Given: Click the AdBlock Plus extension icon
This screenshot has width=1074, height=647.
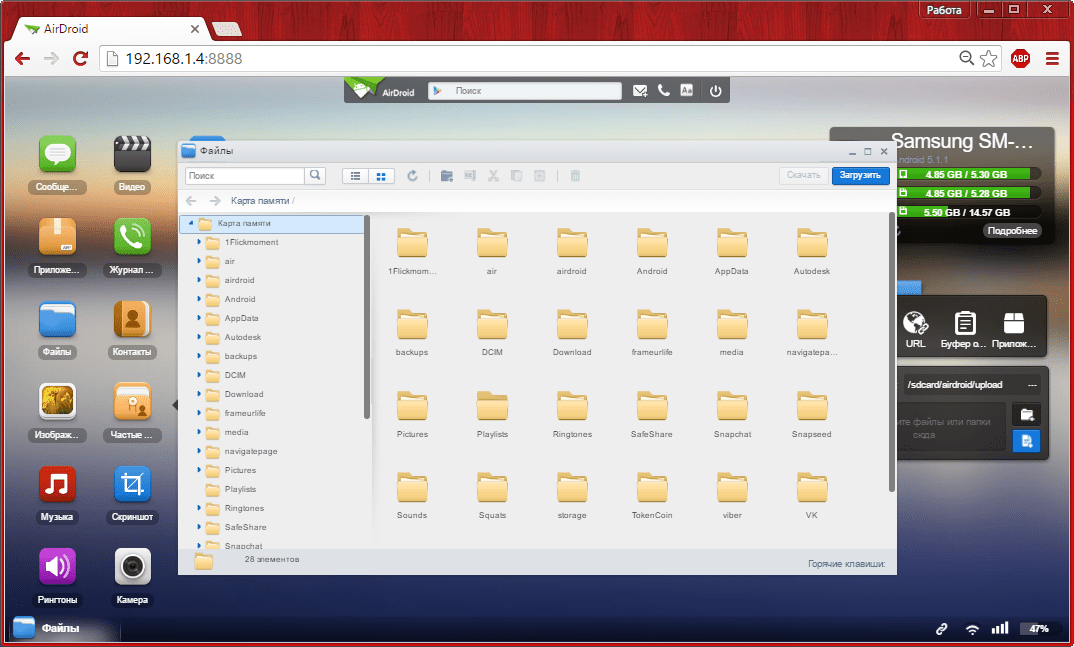Looking at the screenshot, I should (x=1020, y=58).
